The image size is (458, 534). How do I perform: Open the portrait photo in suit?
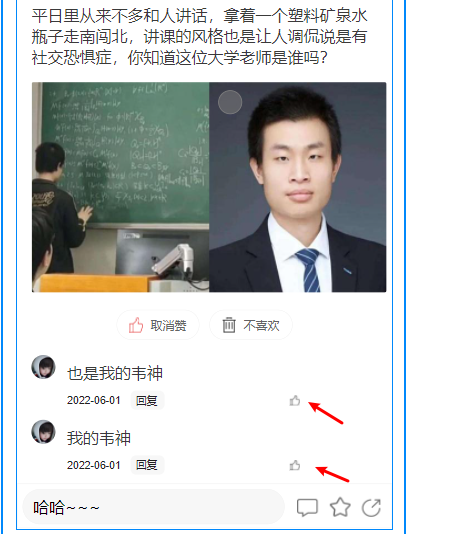tap(298, 187)
